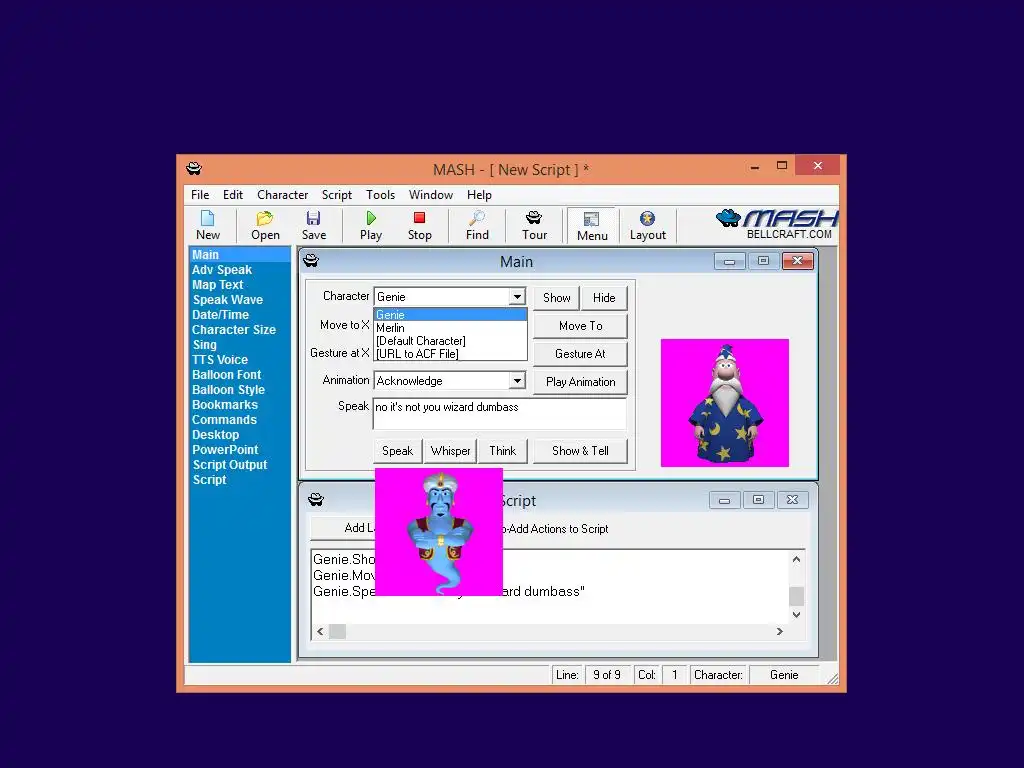Open the Help menu
The width and height of the screenshot is (1024, 768).
point(479,195)
